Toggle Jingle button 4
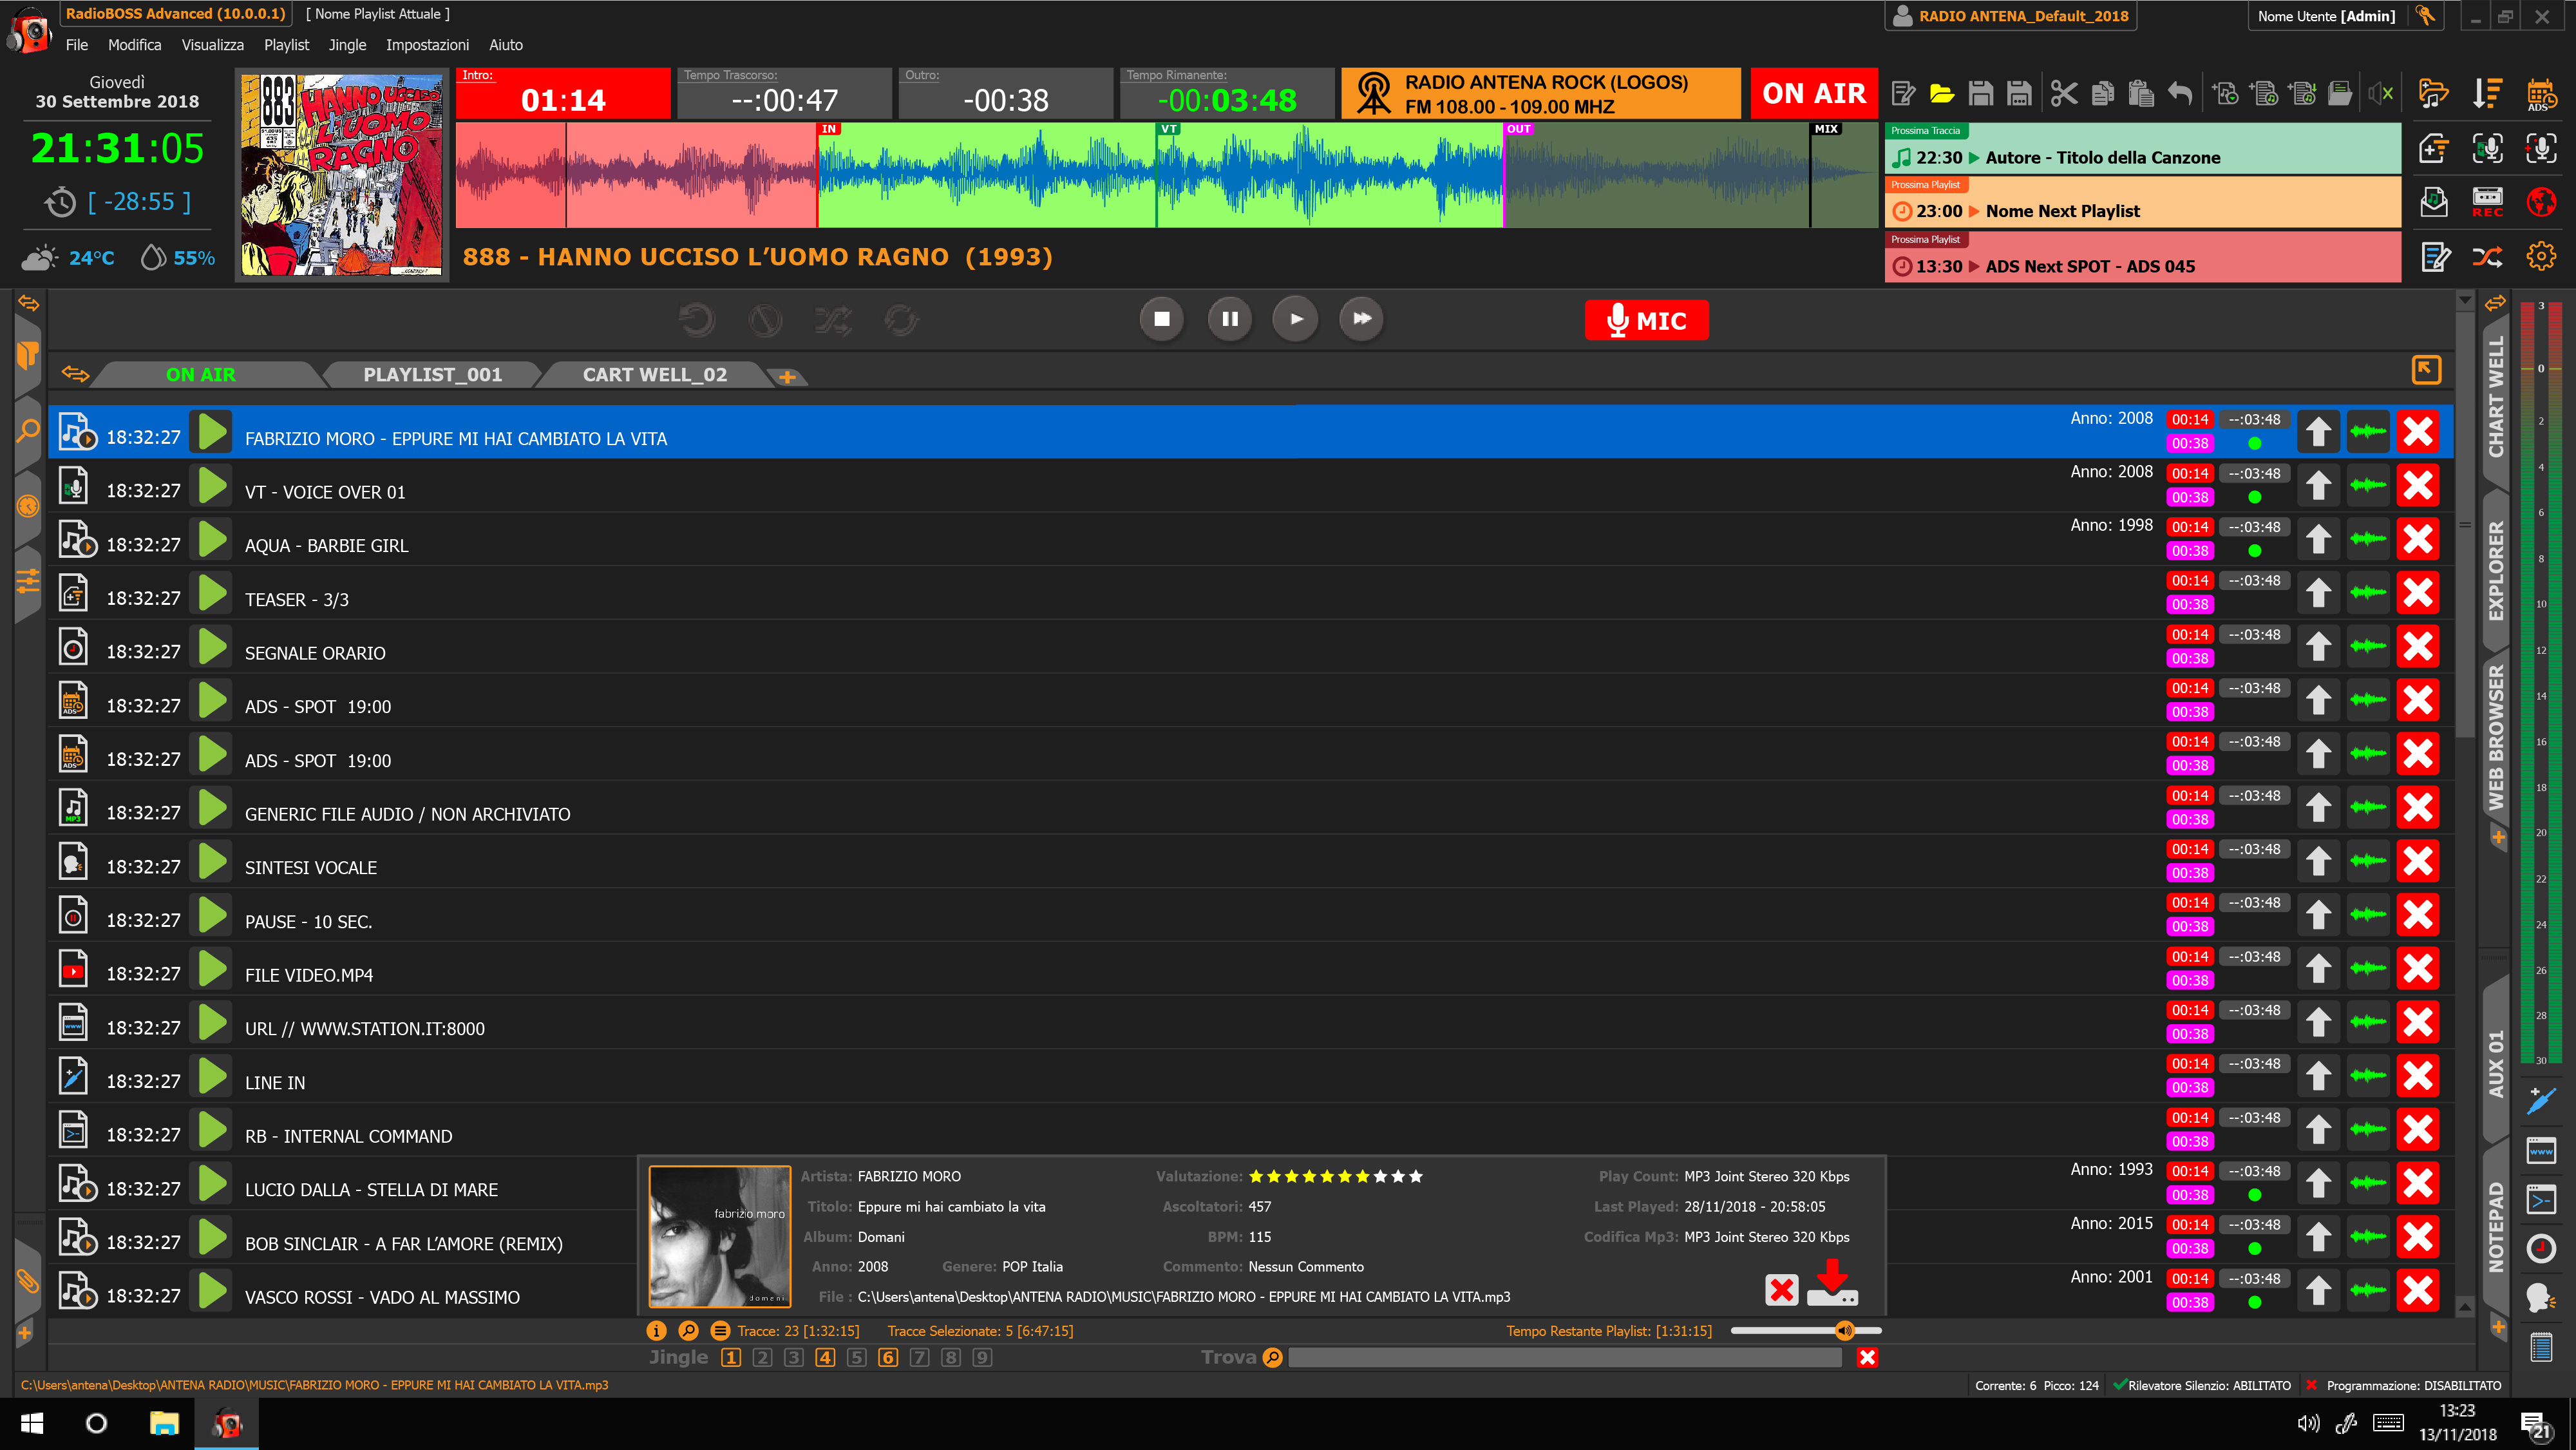This screenshot has width=2576, height=1450. point(825,1358)
